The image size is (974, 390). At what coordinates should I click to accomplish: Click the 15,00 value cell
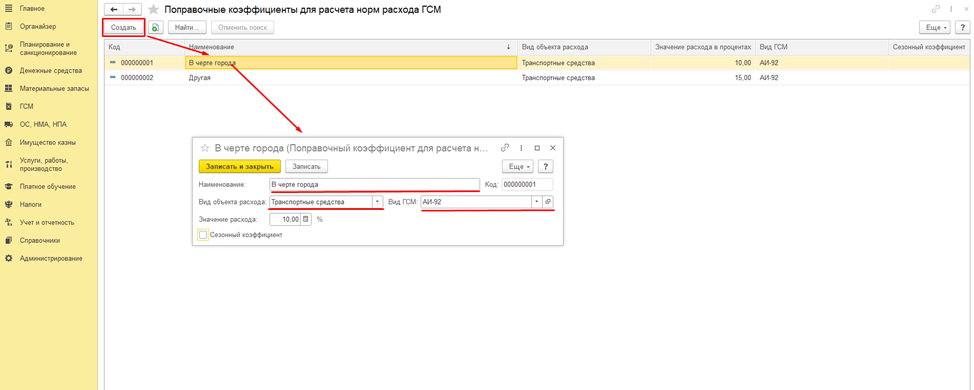[703, 78]
